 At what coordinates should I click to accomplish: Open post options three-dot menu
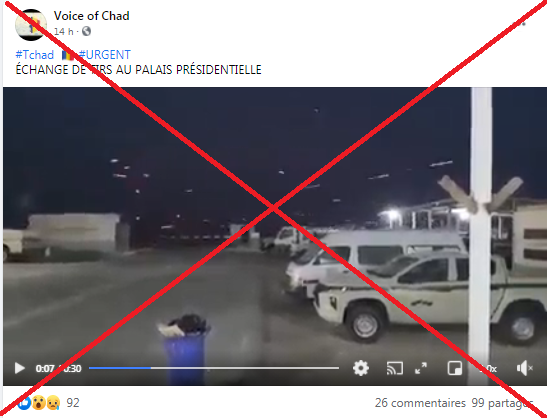[x=520, y=24]
